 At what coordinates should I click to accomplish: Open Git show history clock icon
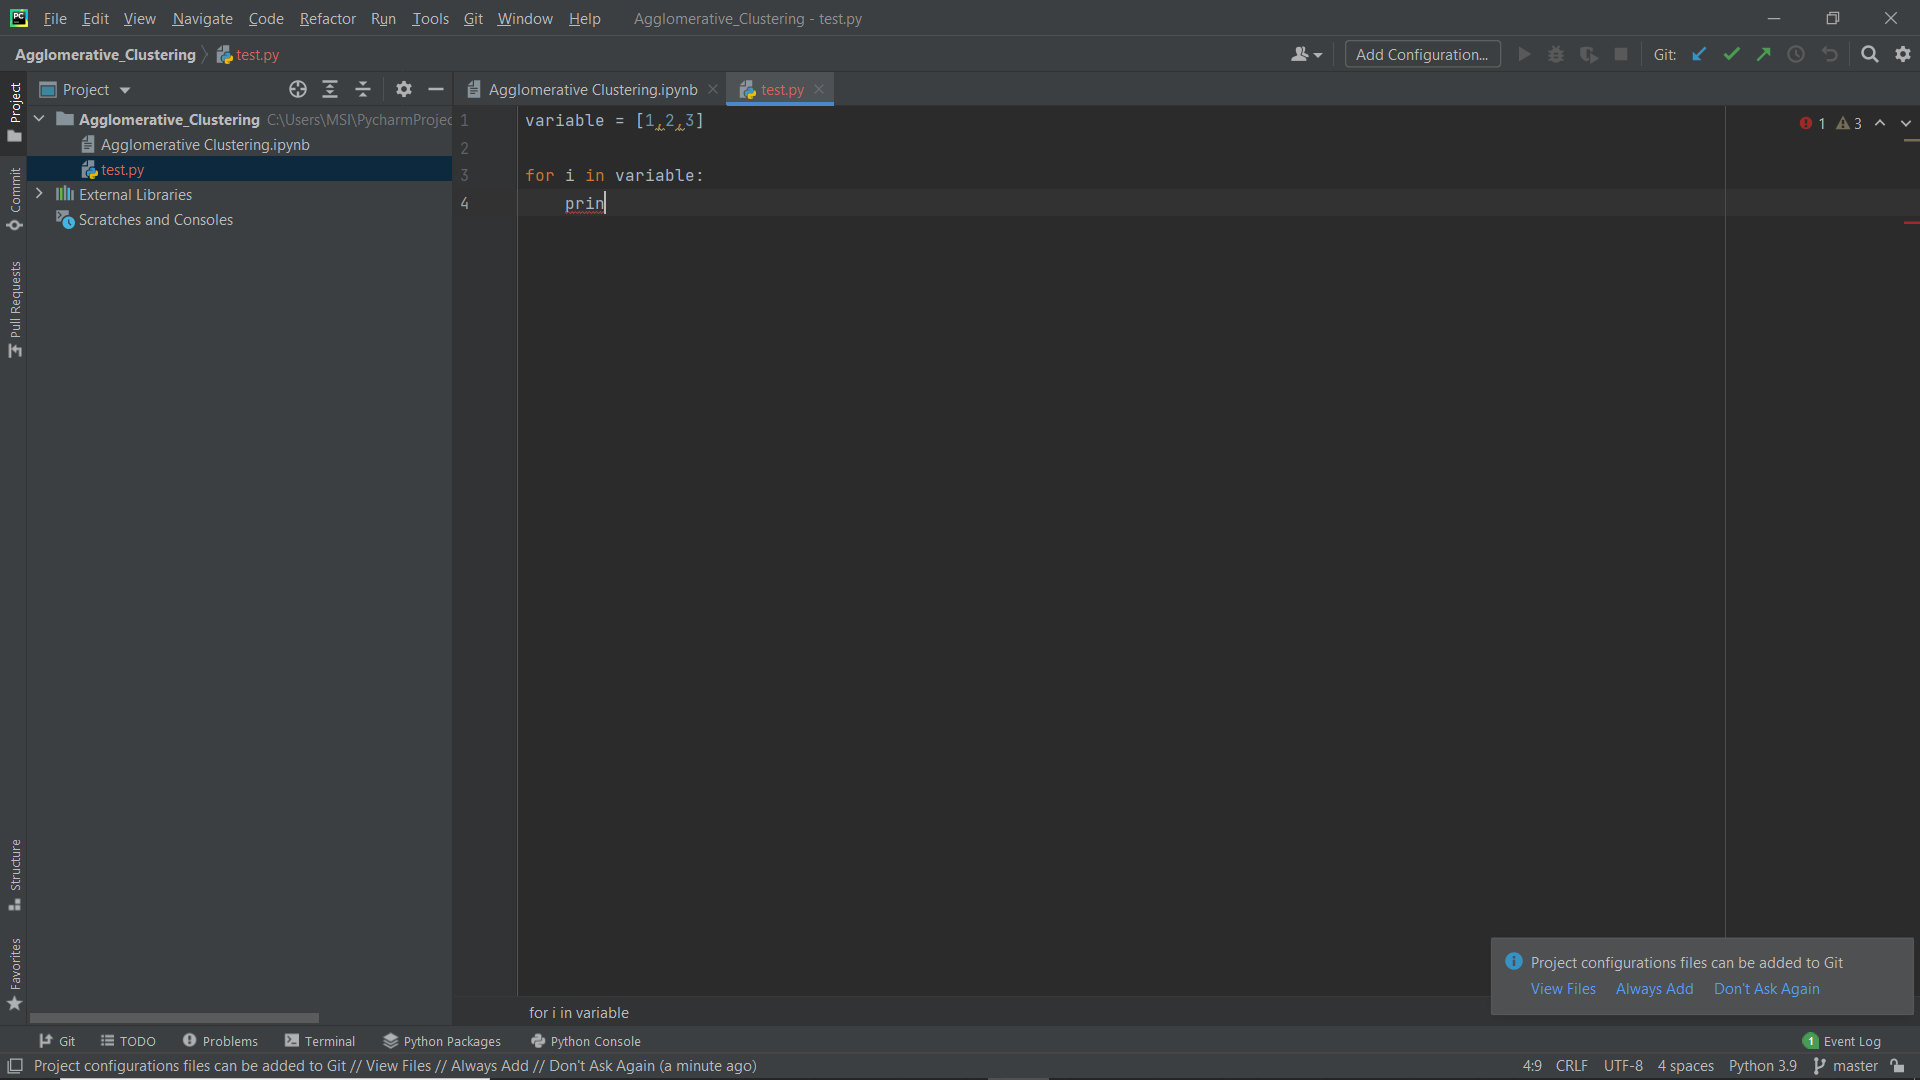[x=1796, y=55]
